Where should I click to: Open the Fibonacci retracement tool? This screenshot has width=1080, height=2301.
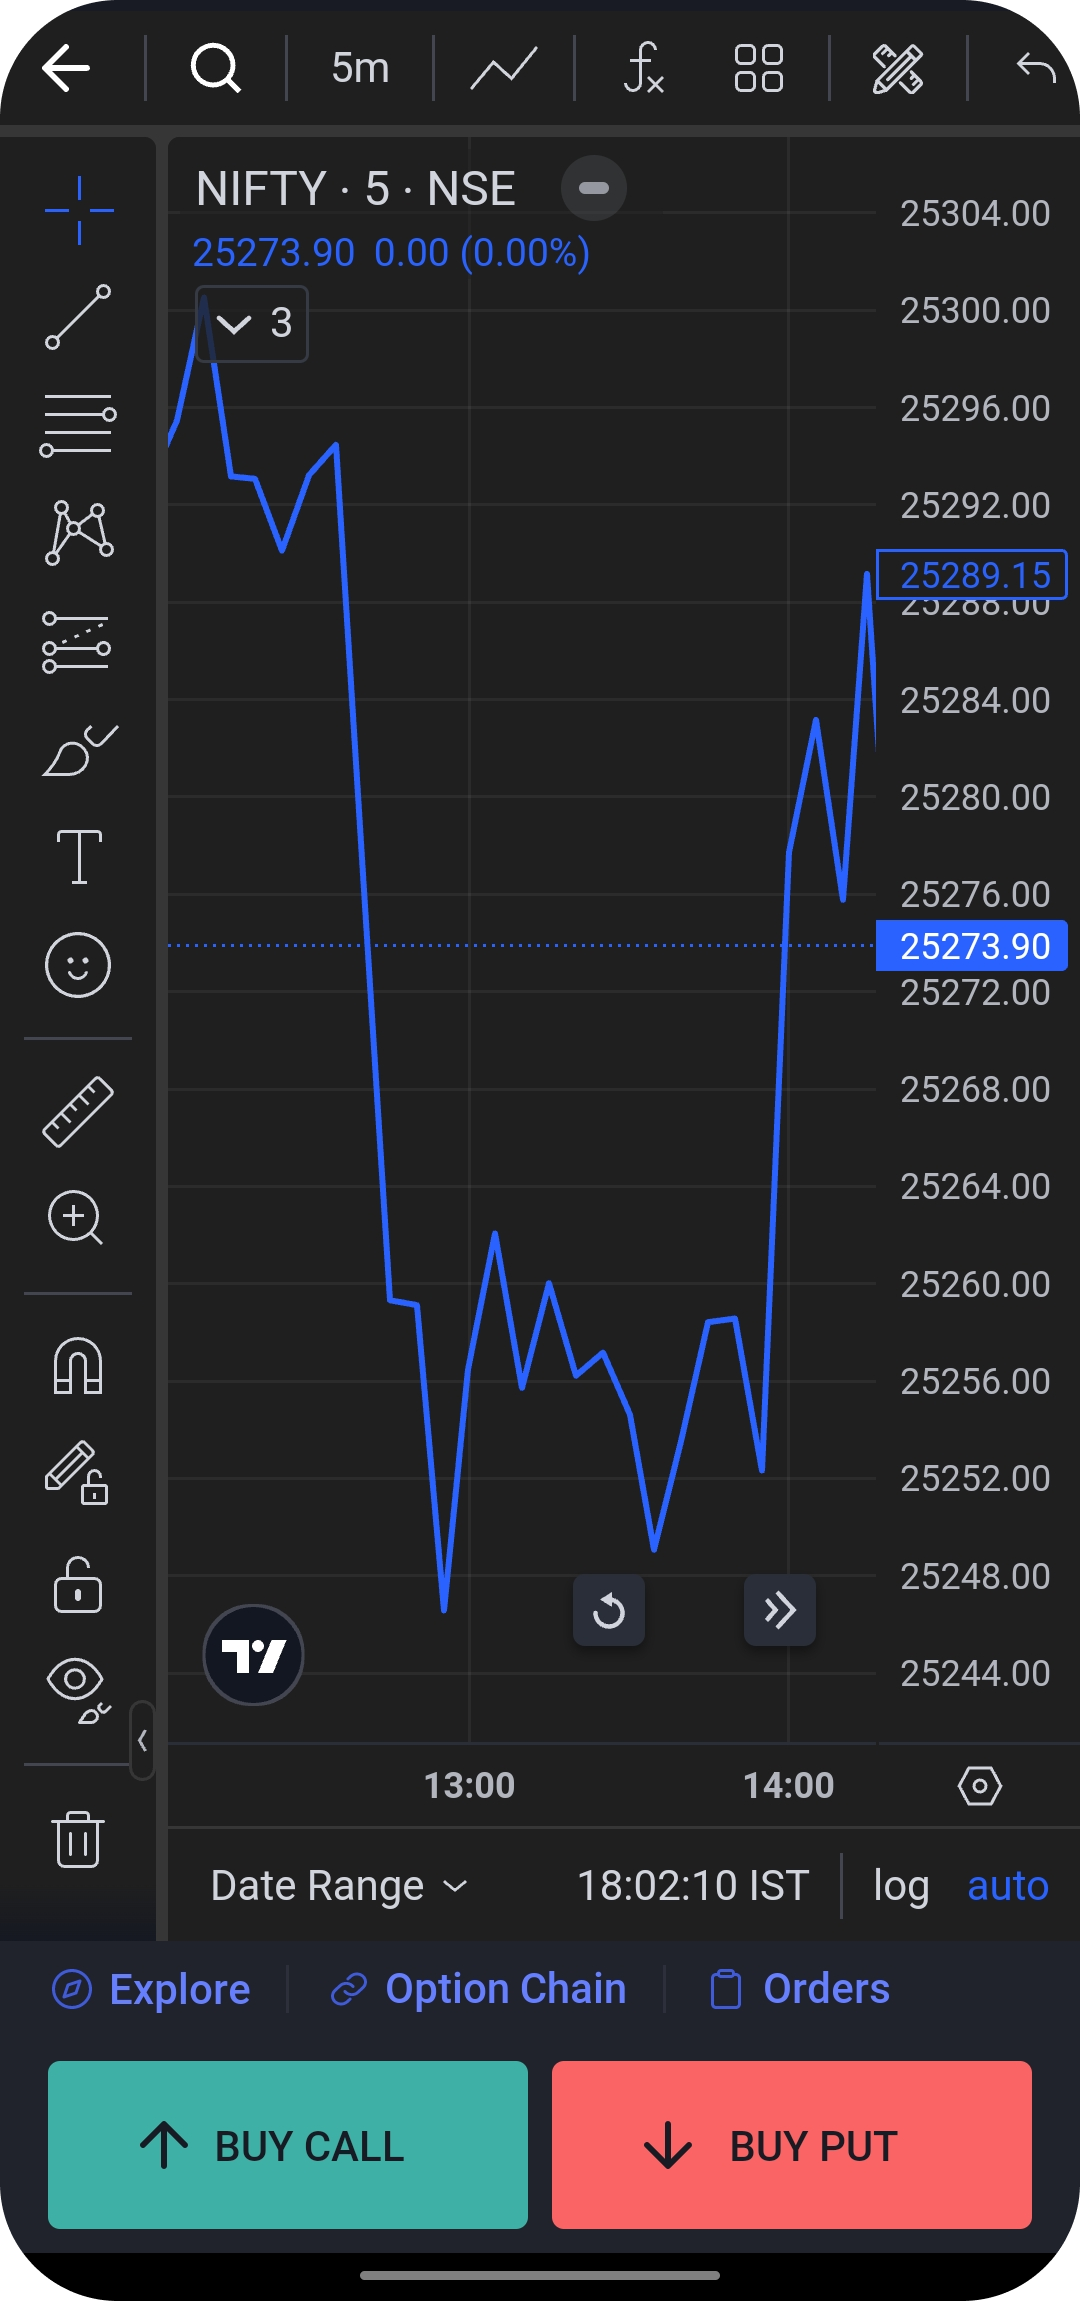coord(78,425)
